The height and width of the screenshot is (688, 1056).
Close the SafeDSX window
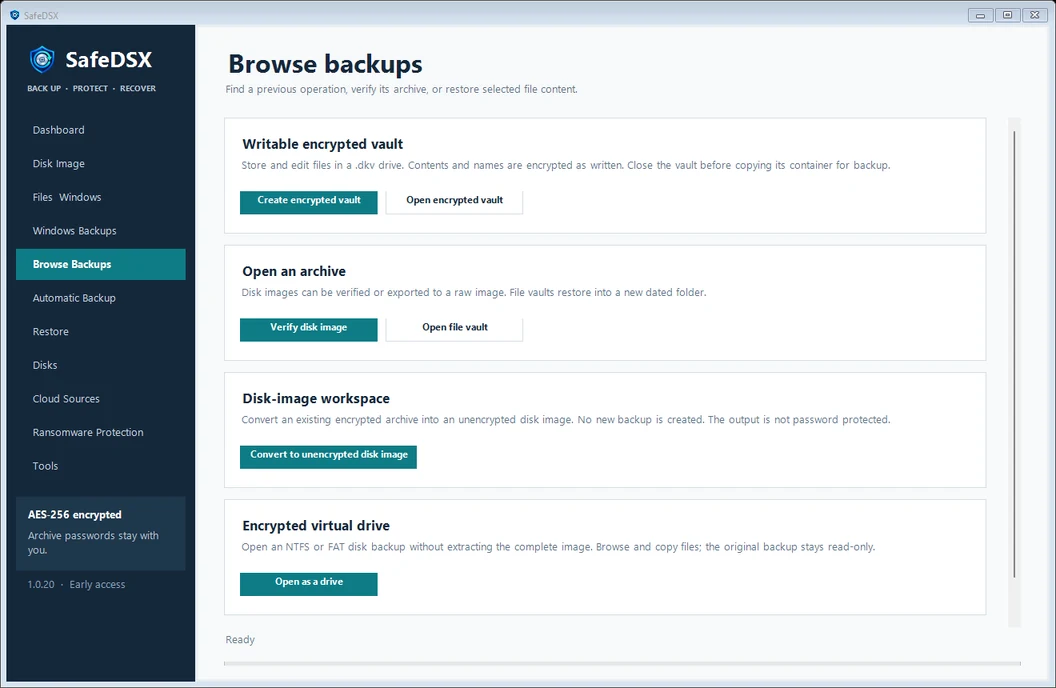[x=1034, y=15]
